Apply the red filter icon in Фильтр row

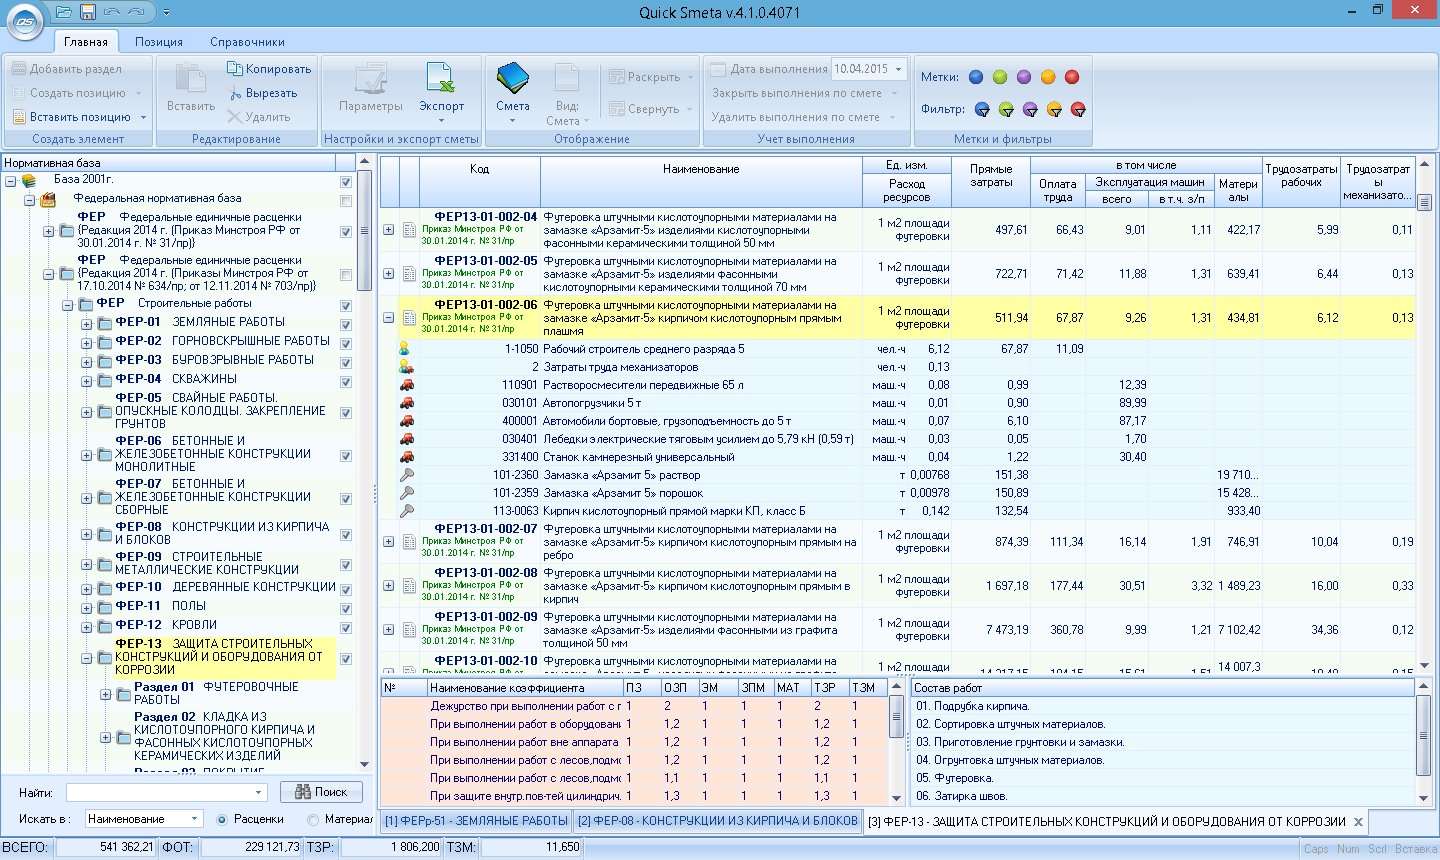click(1078, 109)
